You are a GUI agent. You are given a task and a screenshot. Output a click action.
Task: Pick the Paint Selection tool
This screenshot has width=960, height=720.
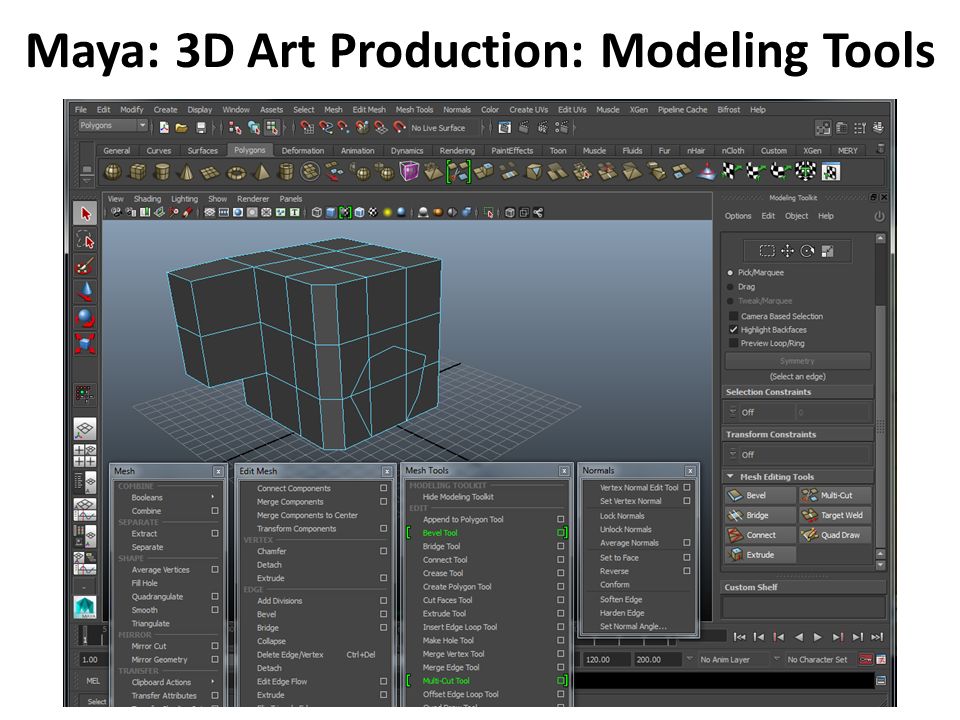tap(85, 266)
